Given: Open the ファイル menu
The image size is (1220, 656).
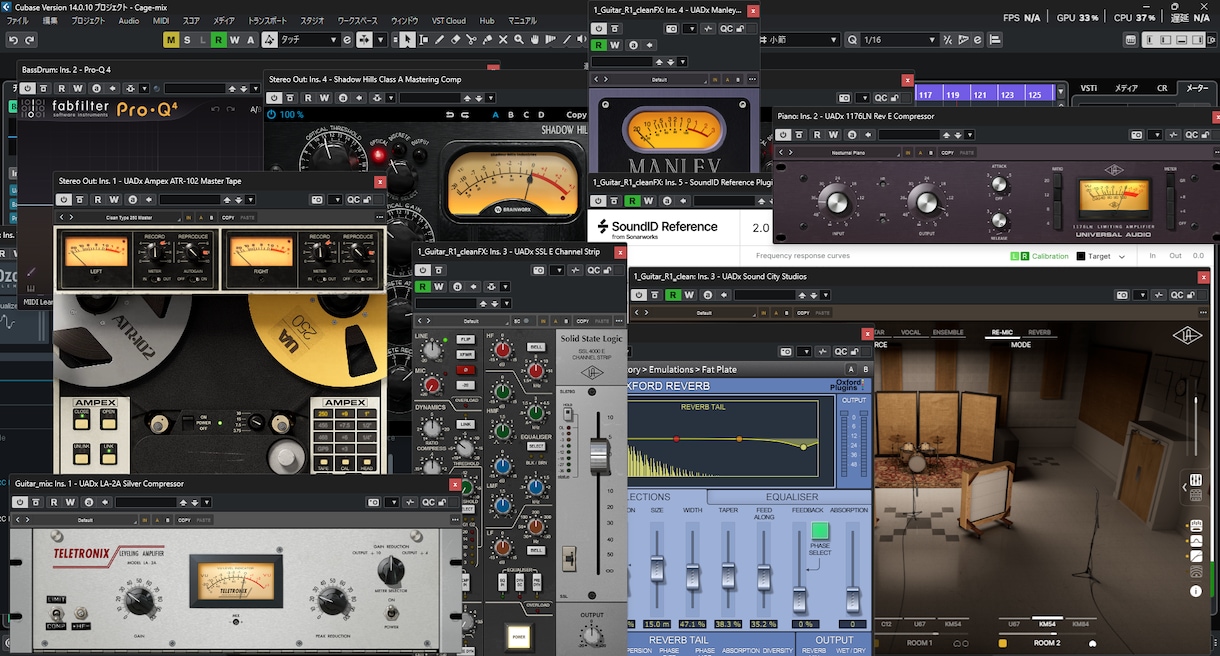Looking at the screenshot, I should (x=20, y=20).
